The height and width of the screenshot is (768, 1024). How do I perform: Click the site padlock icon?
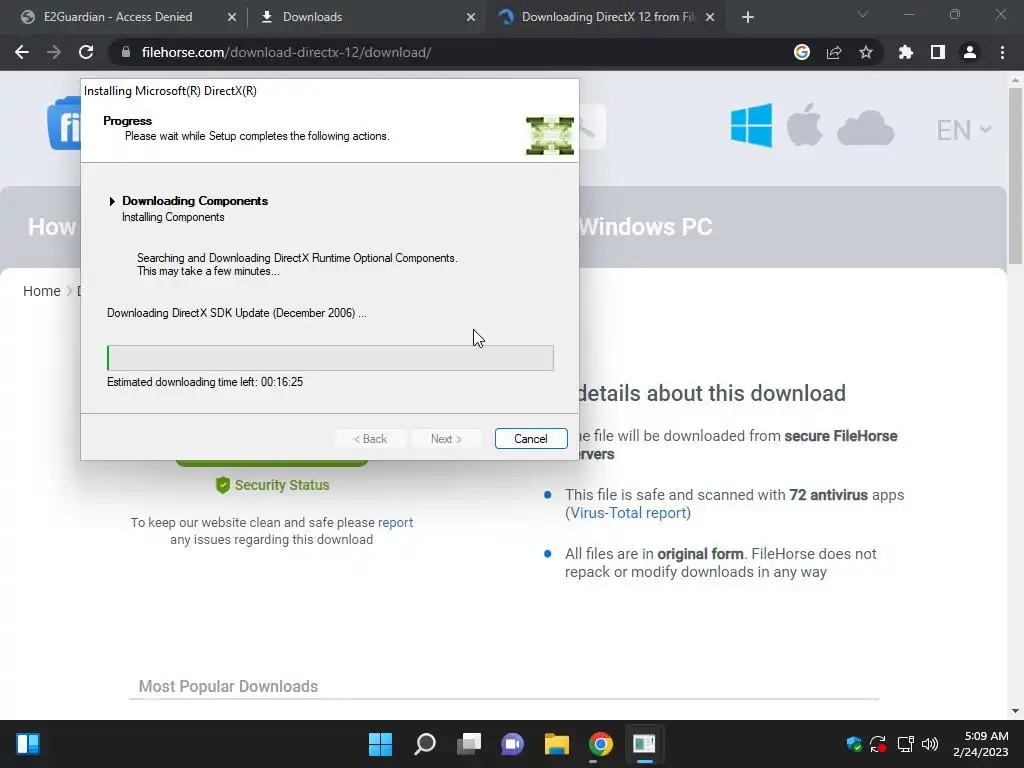126,52
